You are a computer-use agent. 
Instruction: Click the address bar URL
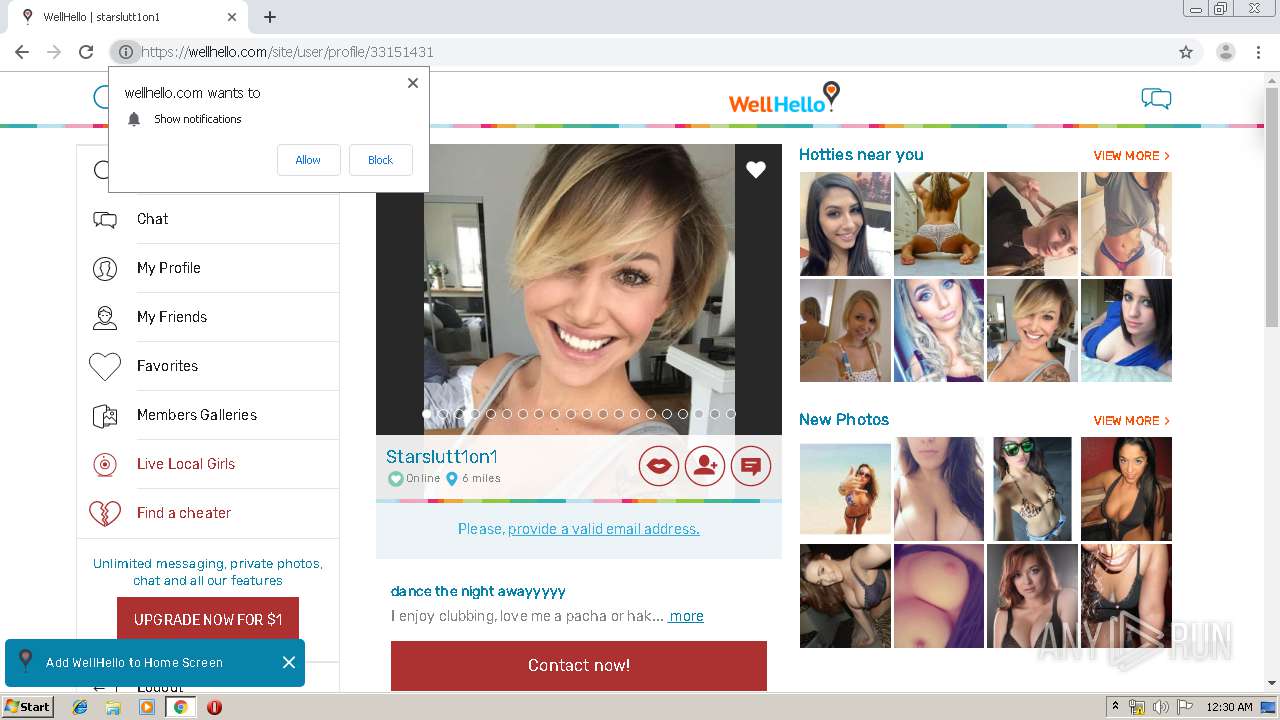coord(287,52)
